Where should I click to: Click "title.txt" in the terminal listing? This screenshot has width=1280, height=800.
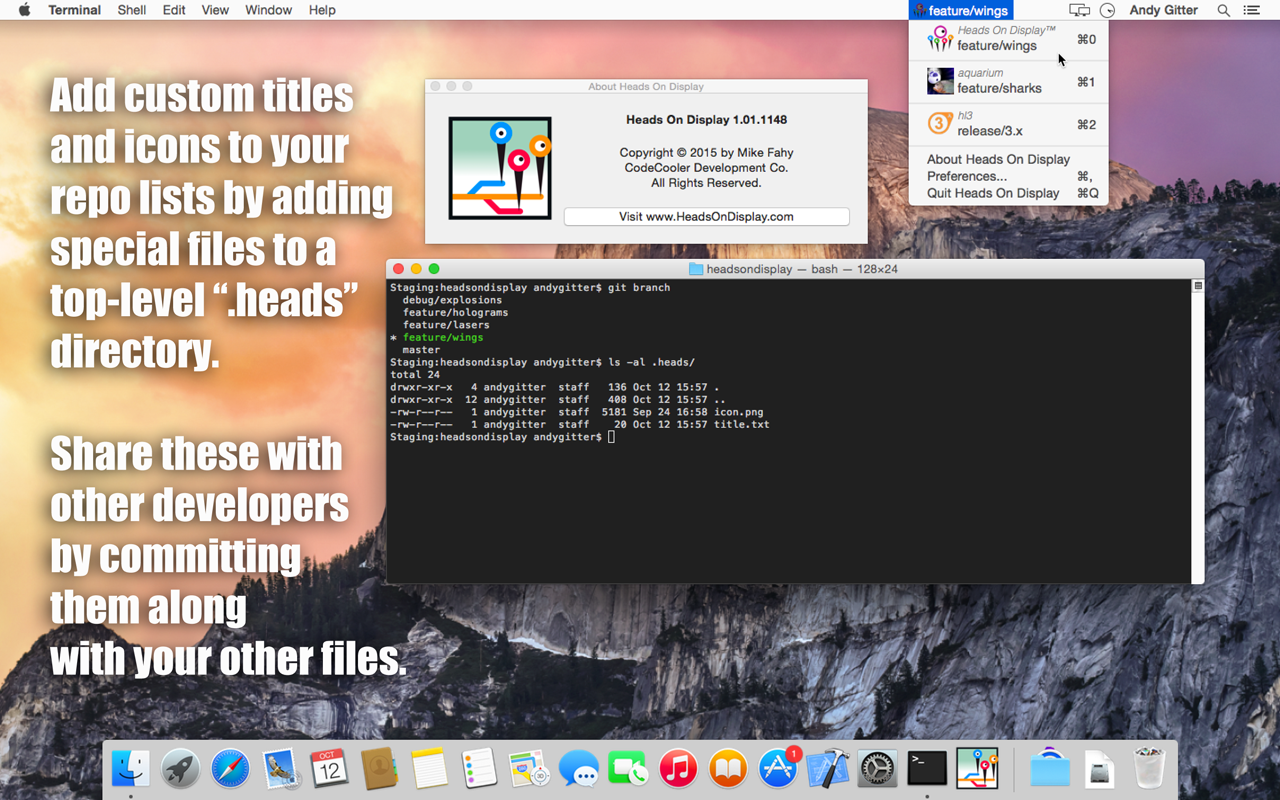tap(741, 424)
